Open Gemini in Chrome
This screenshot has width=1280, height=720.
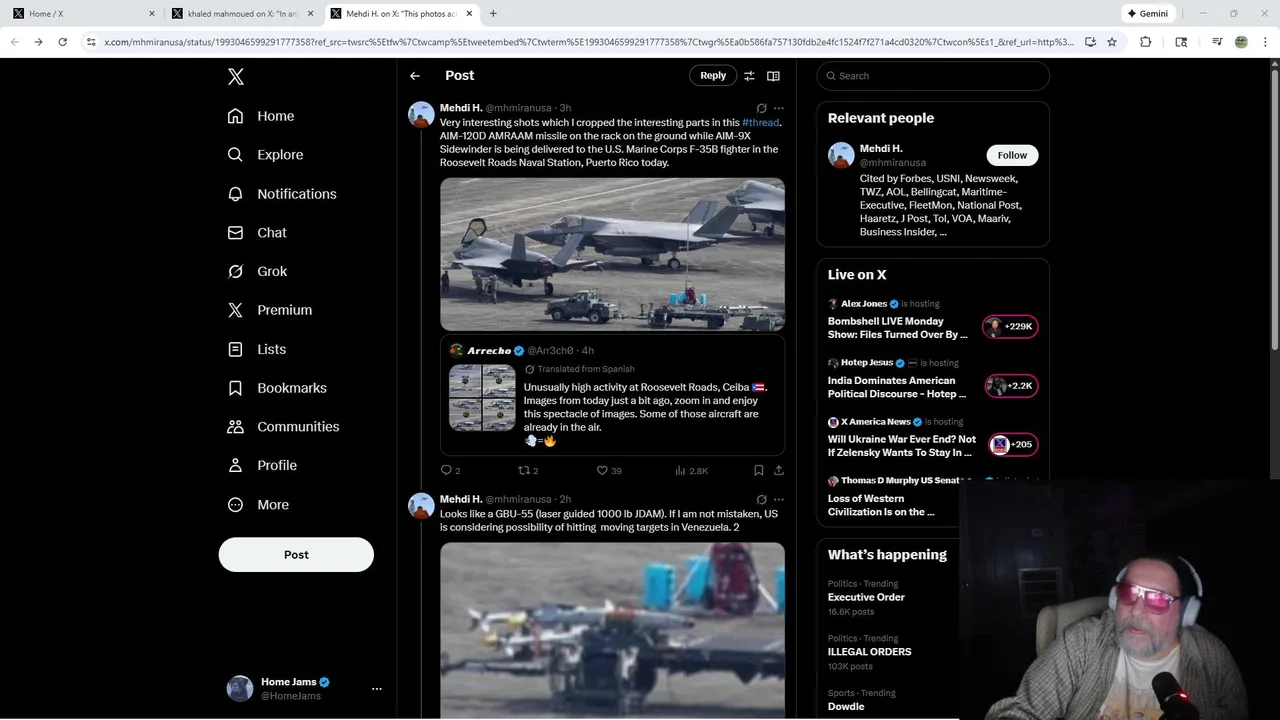[x=1148, y=14]
